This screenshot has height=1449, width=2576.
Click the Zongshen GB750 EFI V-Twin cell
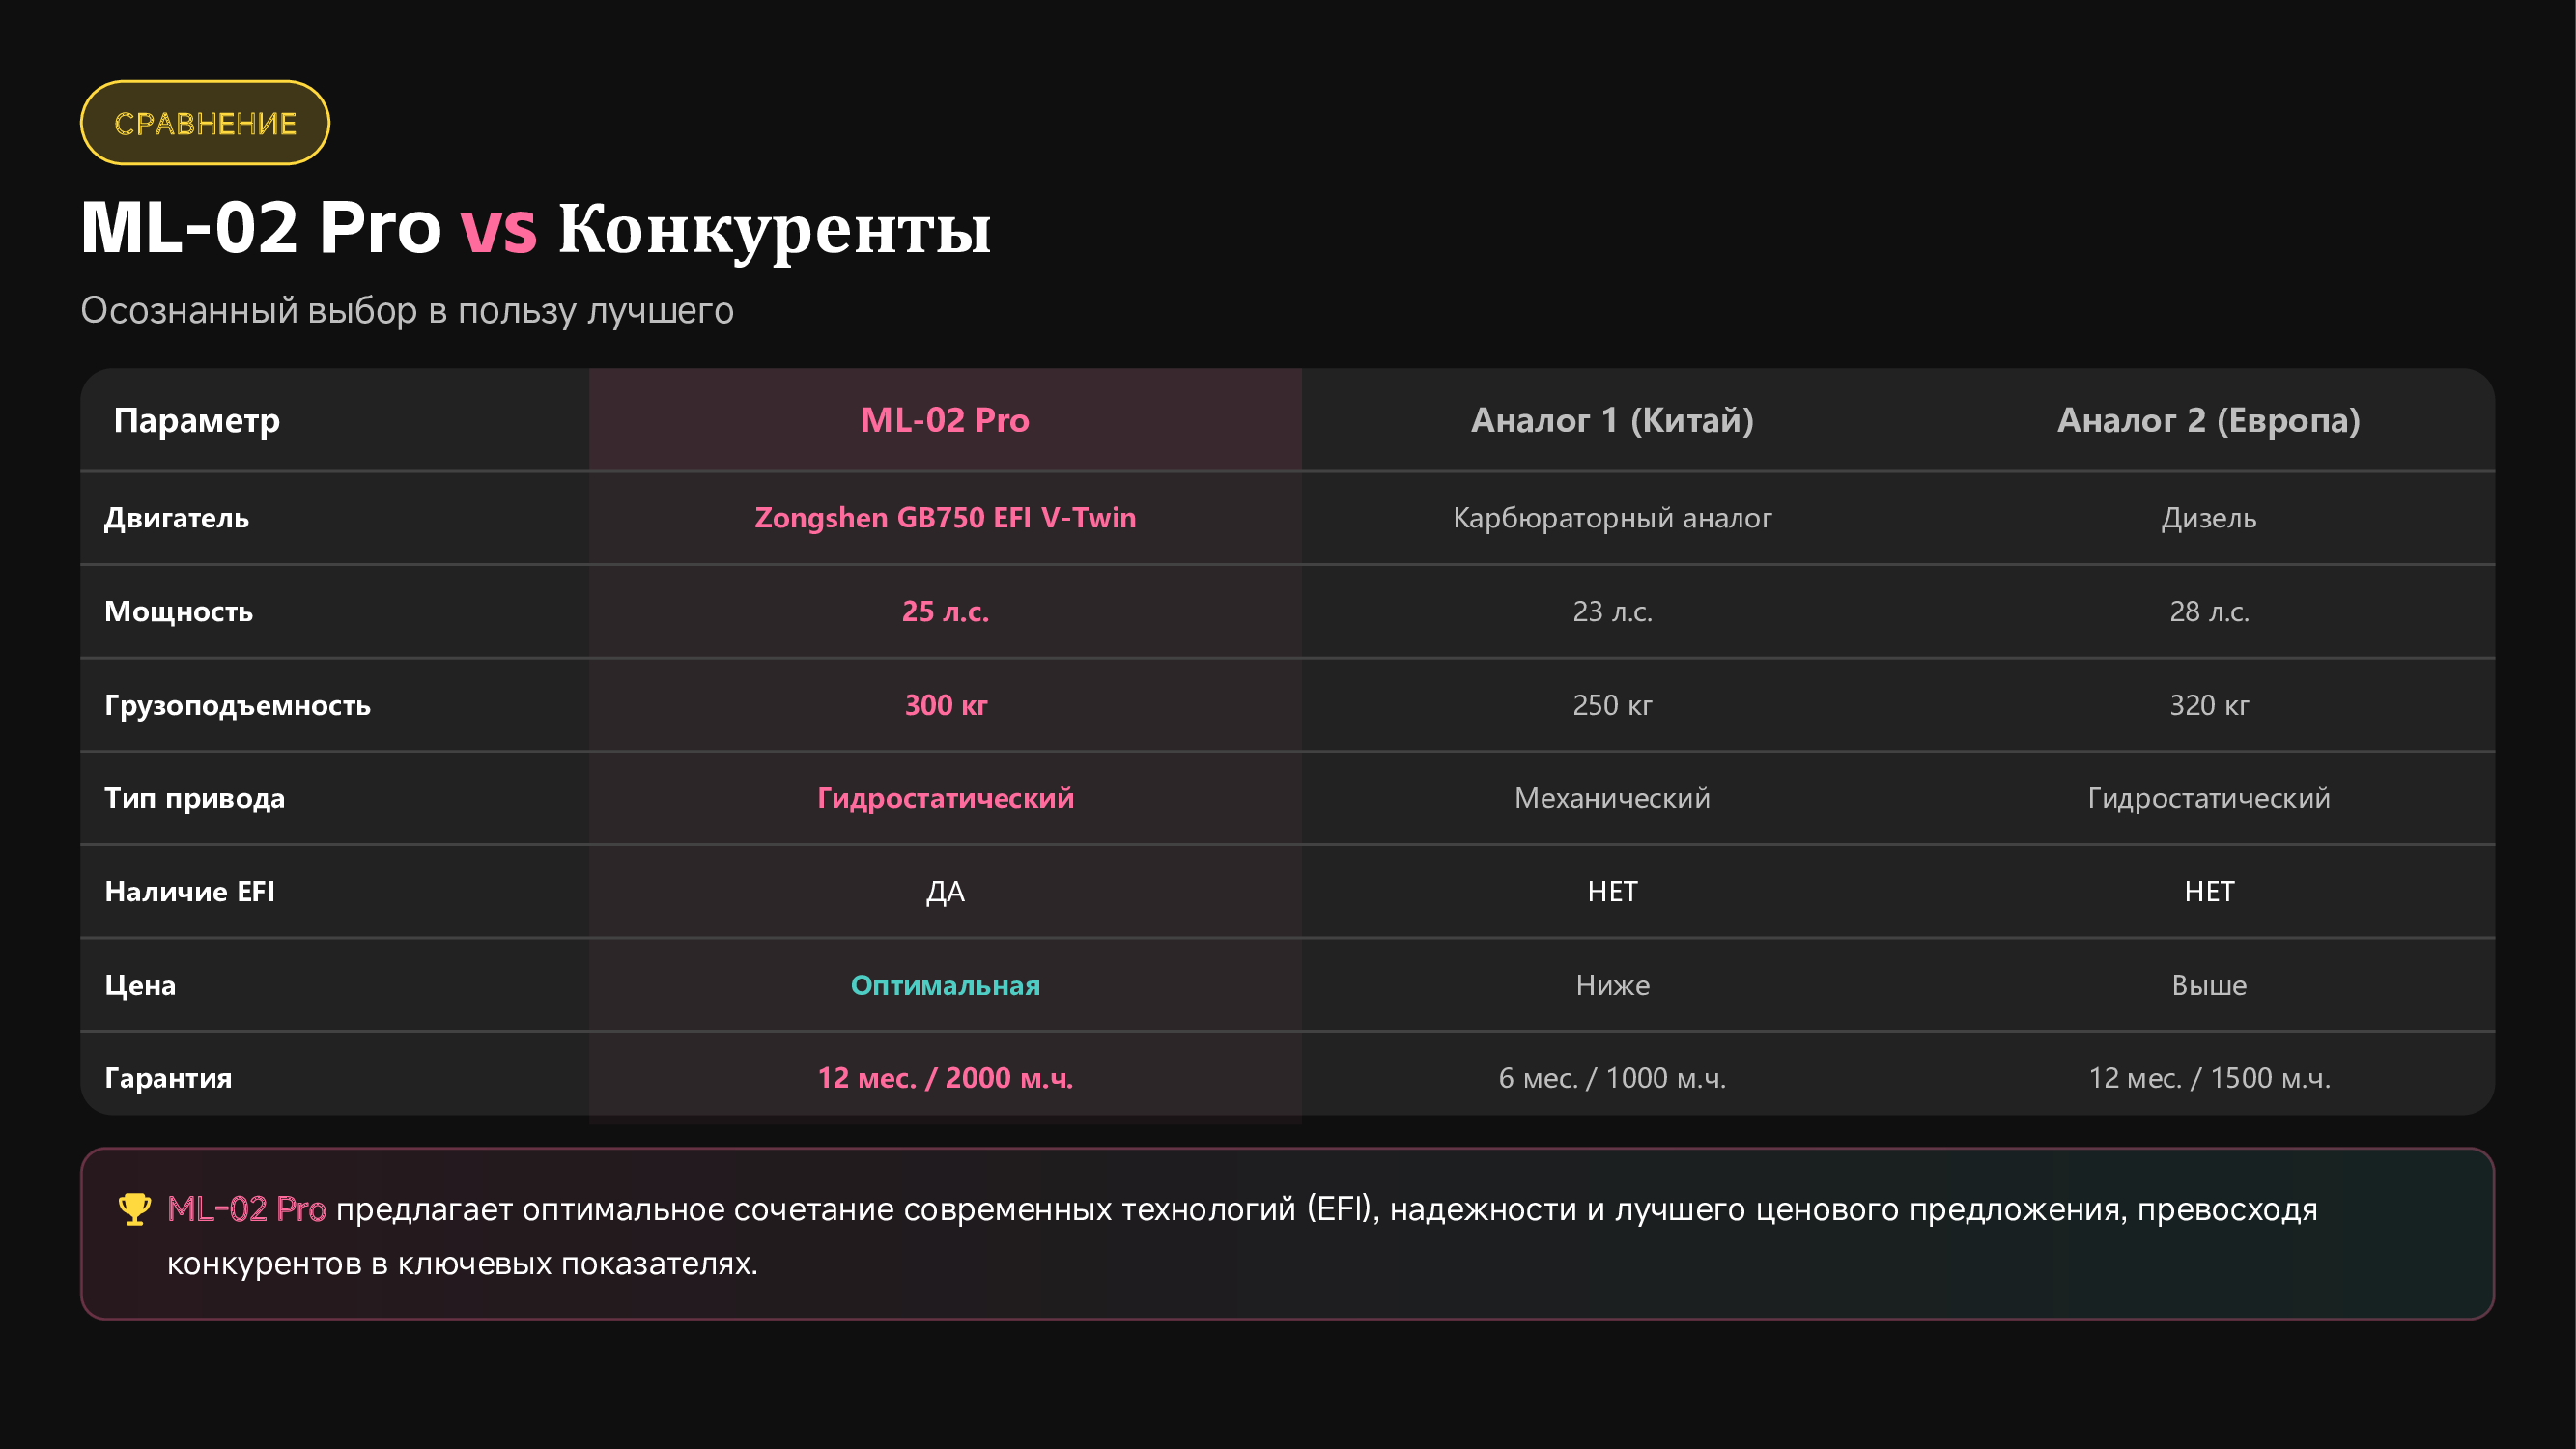click(x=945, y=518)
